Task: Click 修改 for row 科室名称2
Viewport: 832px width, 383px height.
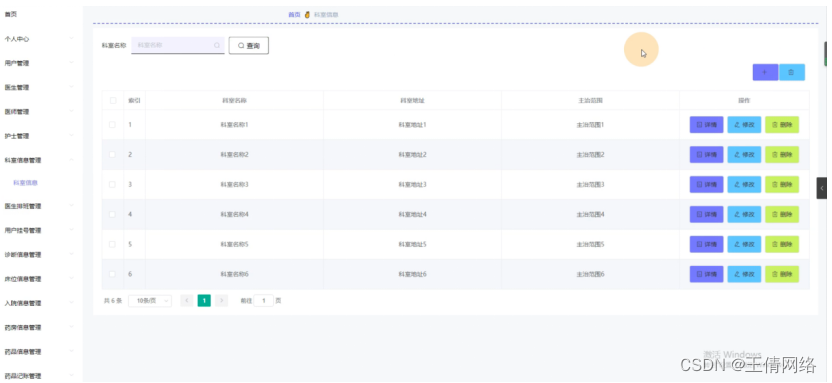Action: click(x=744, y=154)
